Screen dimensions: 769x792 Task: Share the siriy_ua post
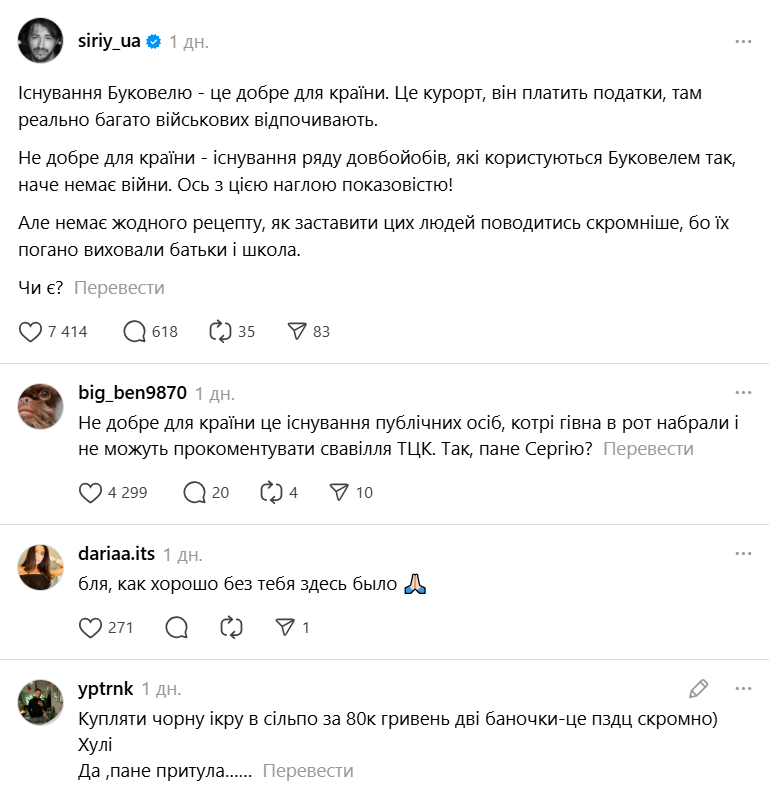296,331
